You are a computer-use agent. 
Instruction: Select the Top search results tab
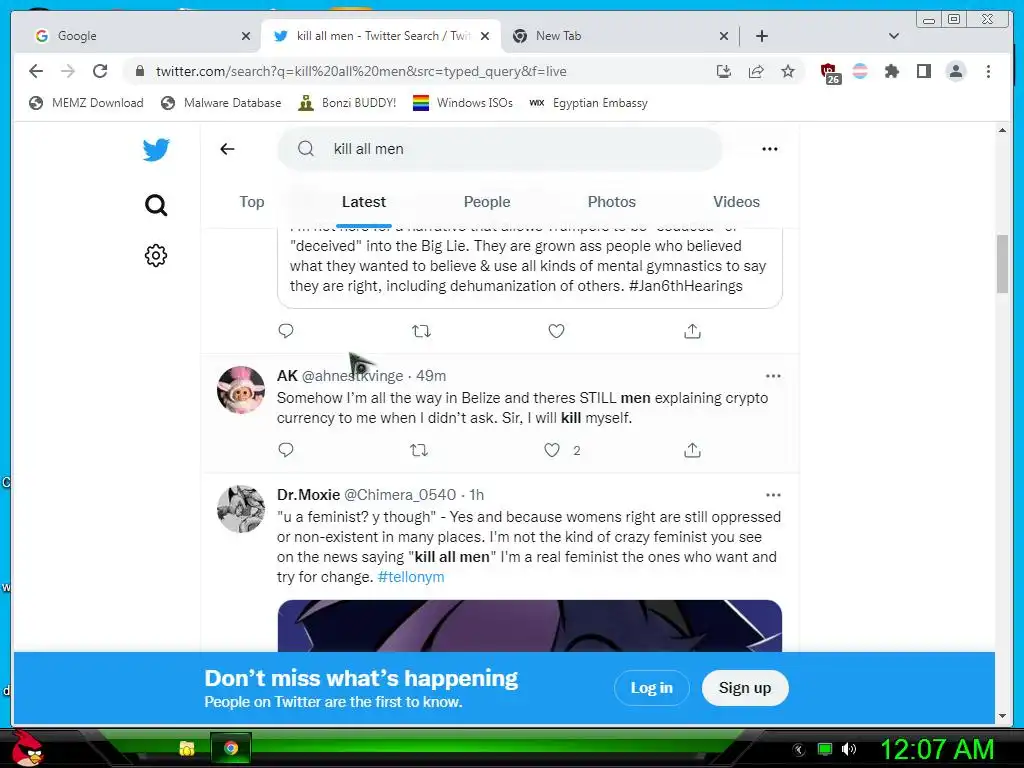coord(251,202)
